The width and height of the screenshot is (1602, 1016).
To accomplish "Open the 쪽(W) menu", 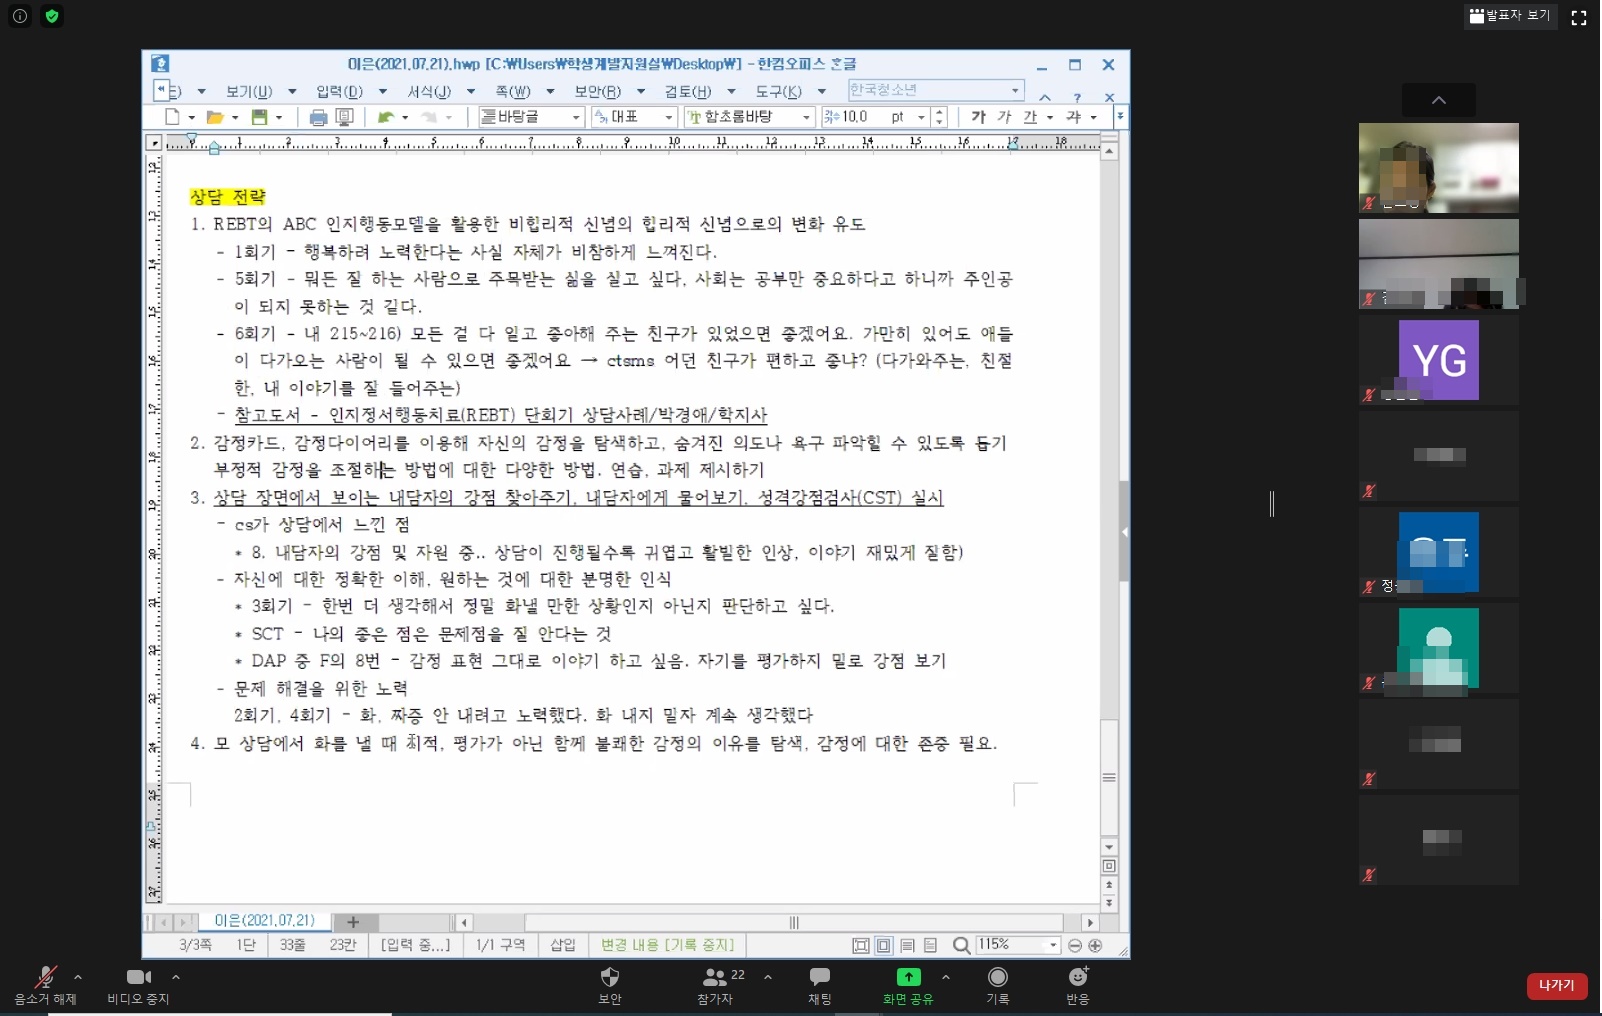I will tap(513, 91).
